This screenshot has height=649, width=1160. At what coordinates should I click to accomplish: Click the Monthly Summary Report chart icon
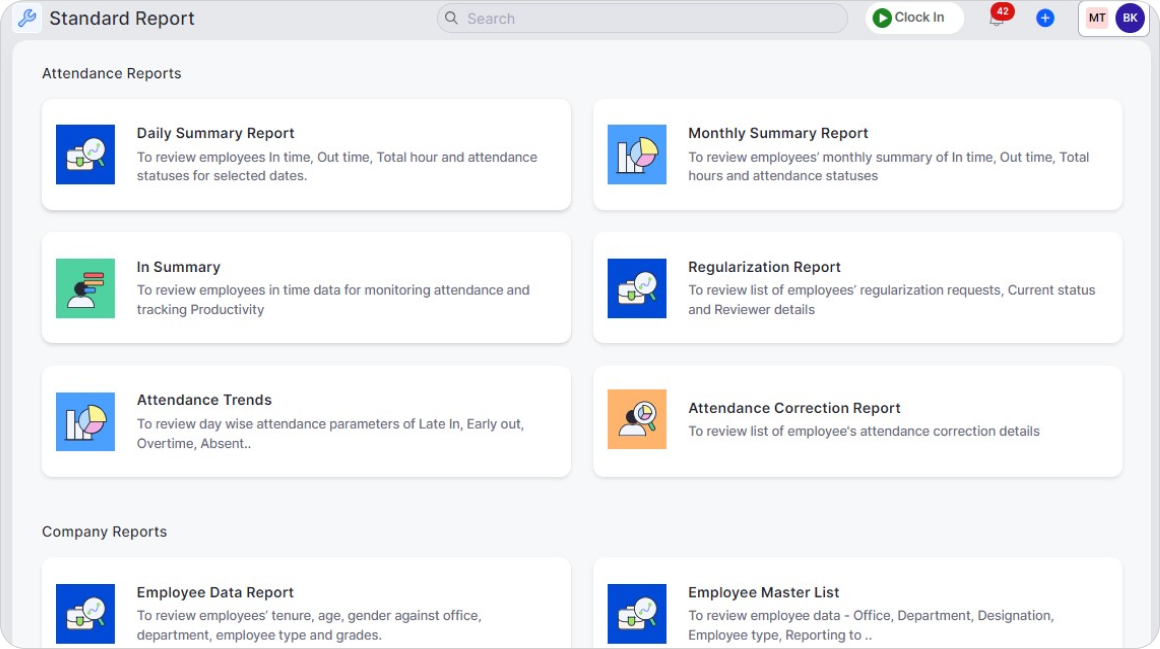(x=637, y=154)
